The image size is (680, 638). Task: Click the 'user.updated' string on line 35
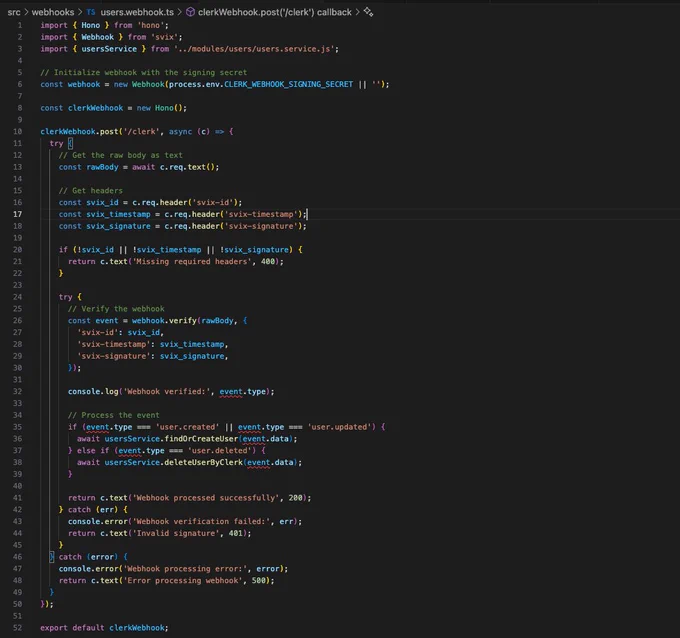point(339,427)
